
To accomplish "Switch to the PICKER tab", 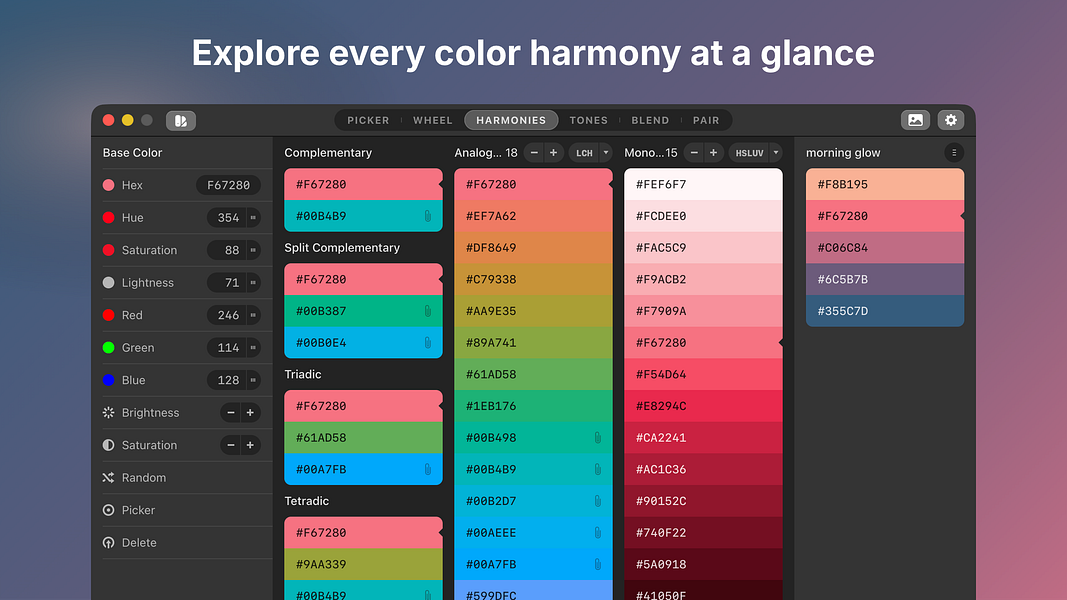I will click(368, 120).
